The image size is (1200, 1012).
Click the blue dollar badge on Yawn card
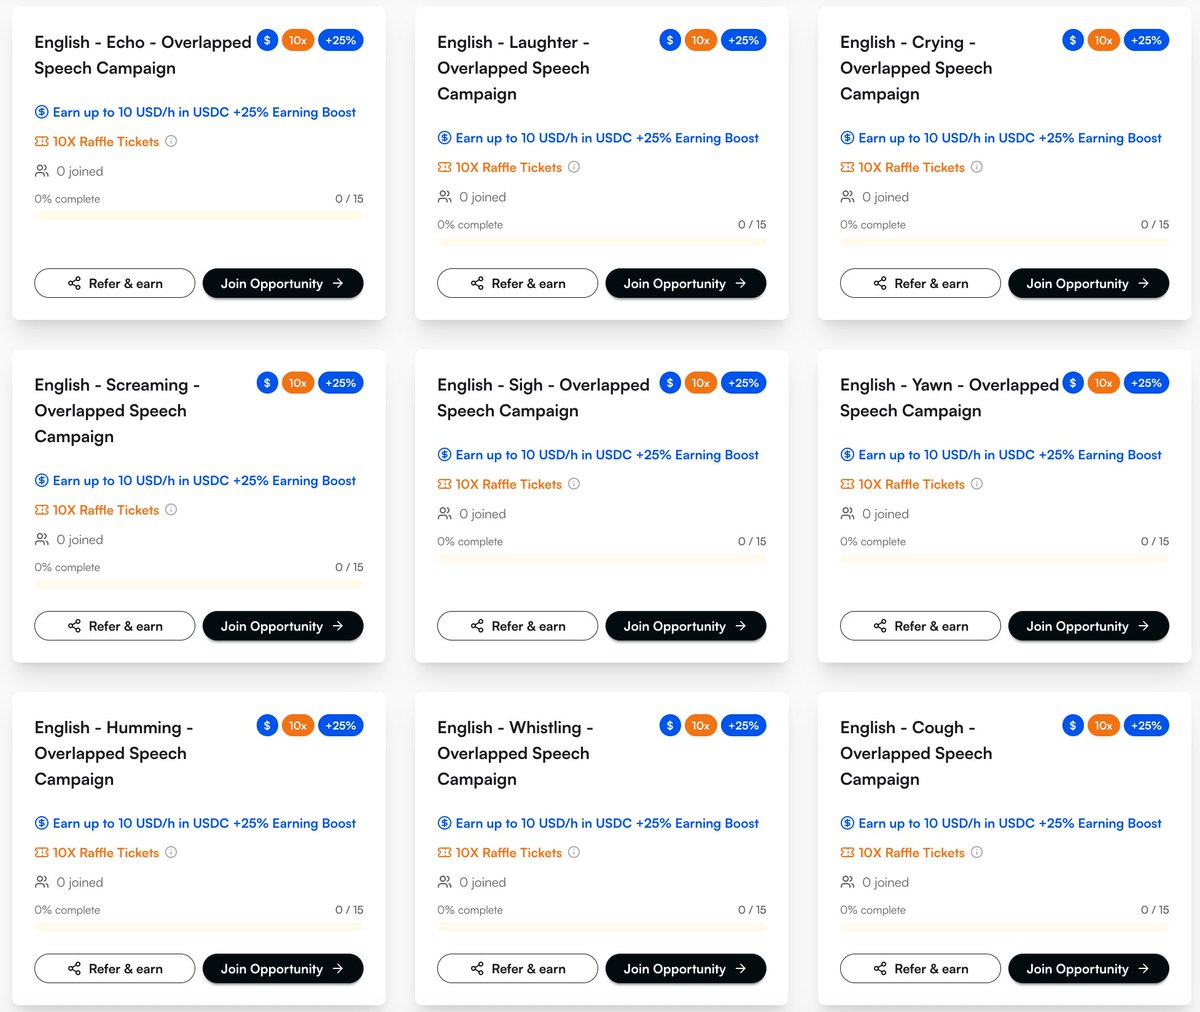pos(1073,383)
